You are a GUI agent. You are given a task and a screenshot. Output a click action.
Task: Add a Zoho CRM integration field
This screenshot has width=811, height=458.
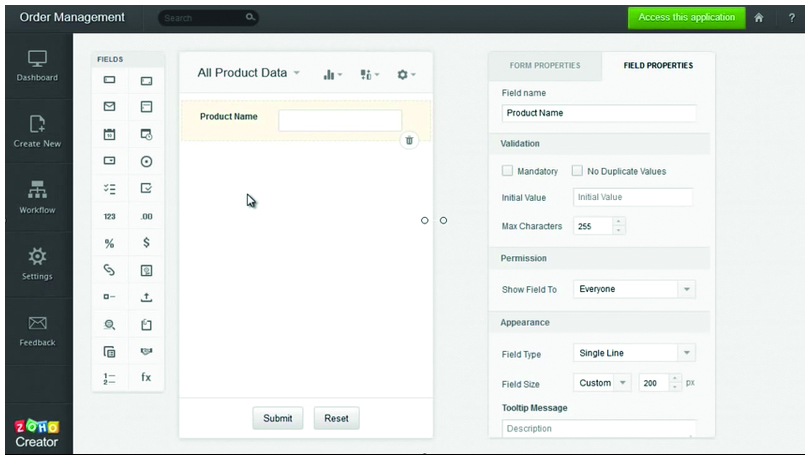tap(146, 352)
